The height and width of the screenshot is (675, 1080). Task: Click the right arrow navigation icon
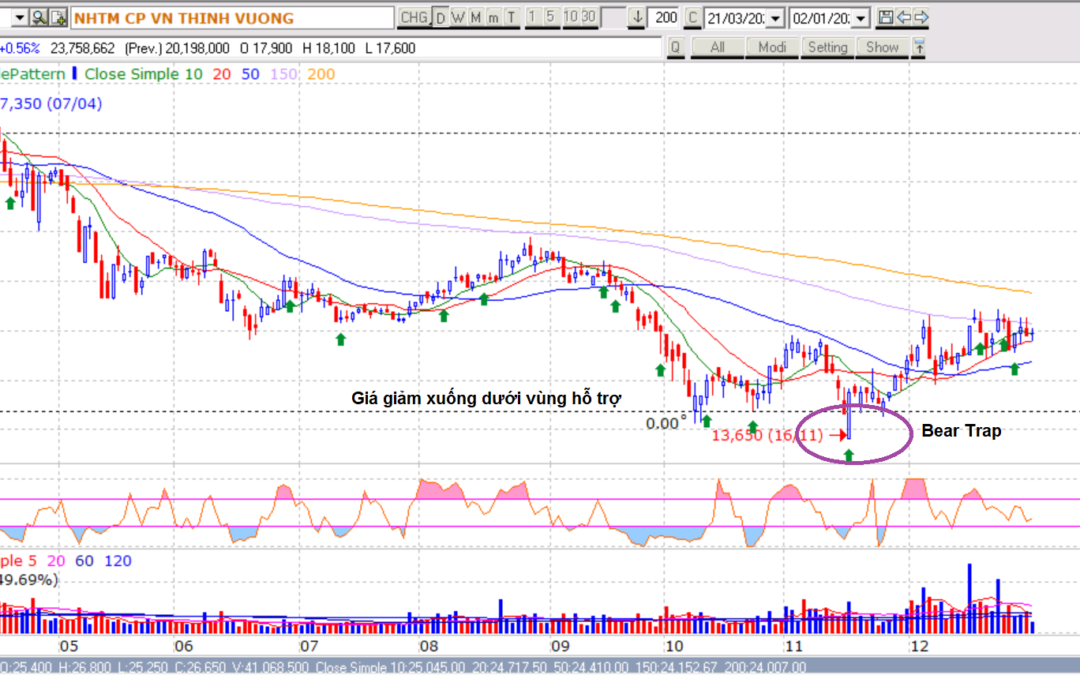tap(921, 17)
